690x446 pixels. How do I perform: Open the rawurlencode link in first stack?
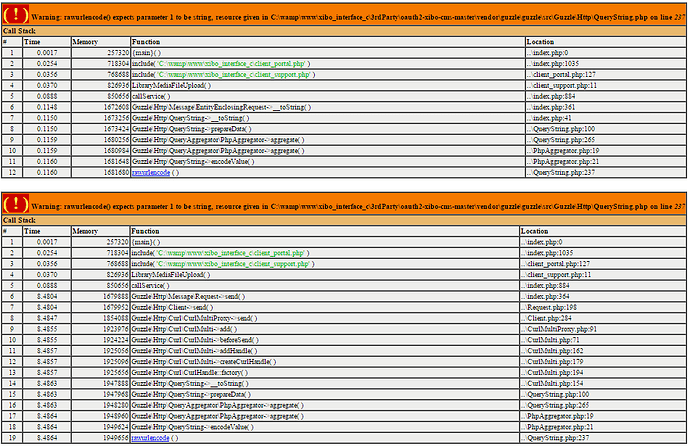click(x=151, y=172)
